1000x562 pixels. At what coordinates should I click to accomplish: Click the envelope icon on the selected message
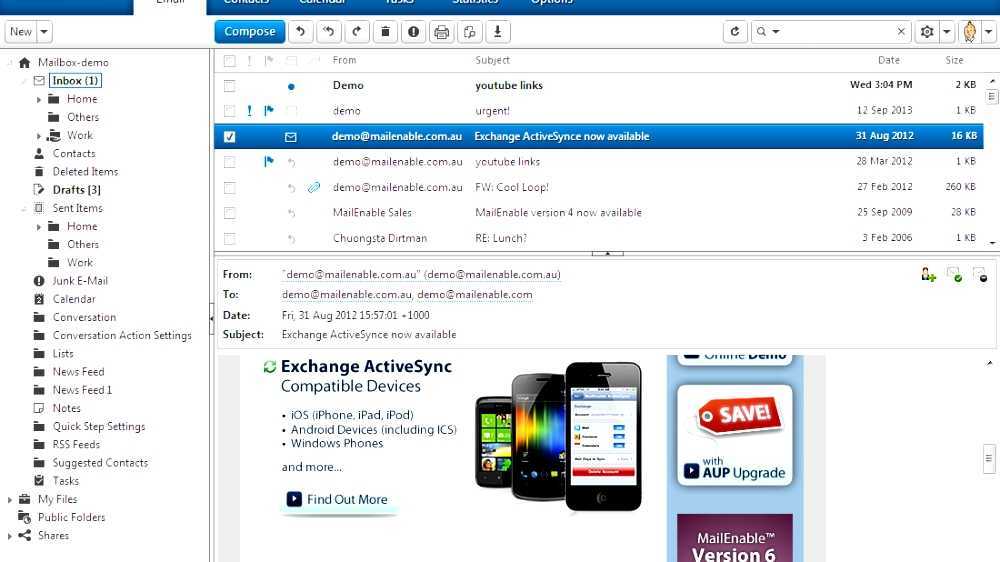[291, 137]
